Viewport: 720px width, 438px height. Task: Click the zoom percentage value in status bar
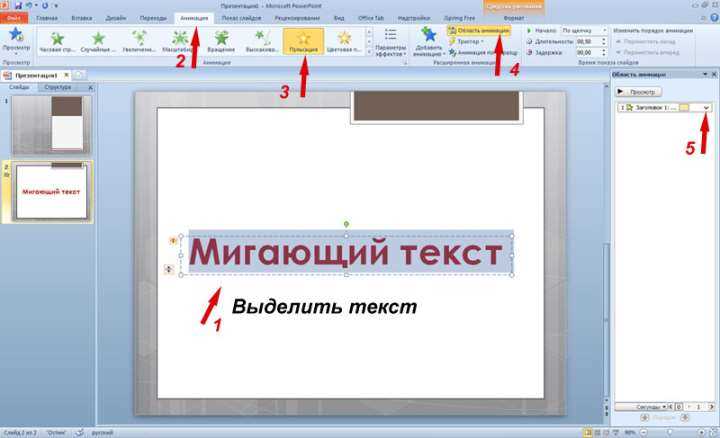[x=630, y=432]
